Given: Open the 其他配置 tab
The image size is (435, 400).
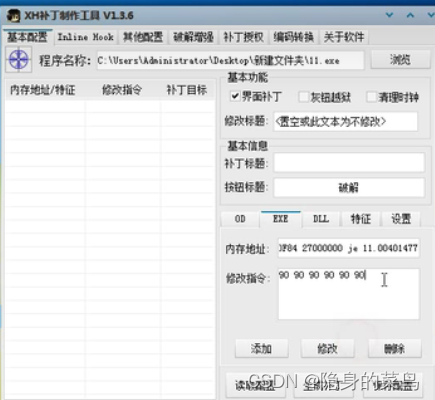Looking at the screenshot, I should (x=143, y=37).
